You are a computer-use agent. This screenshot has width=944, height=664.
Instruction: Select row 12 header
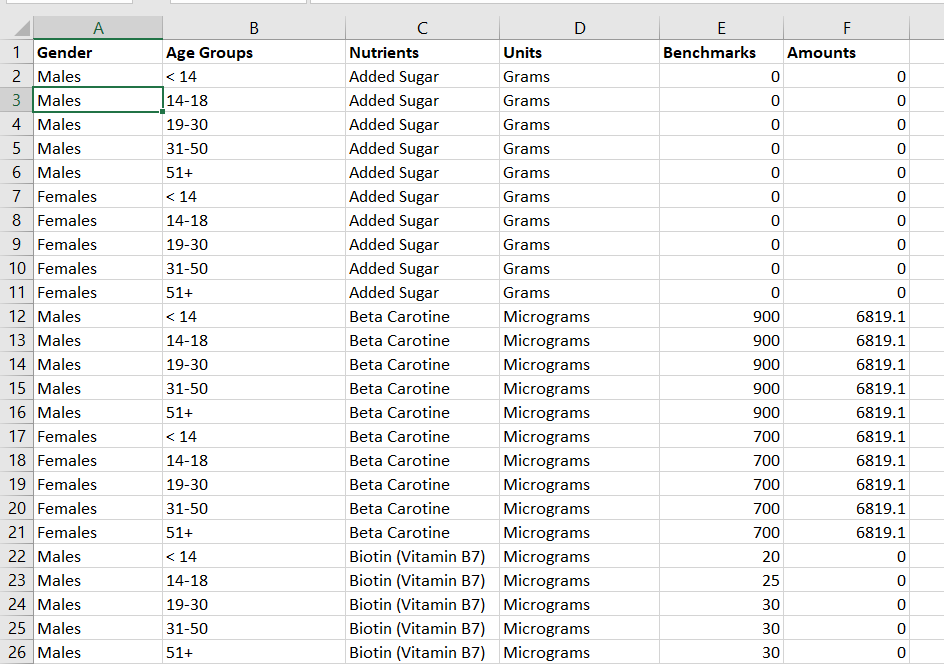[x=17, y=316]
